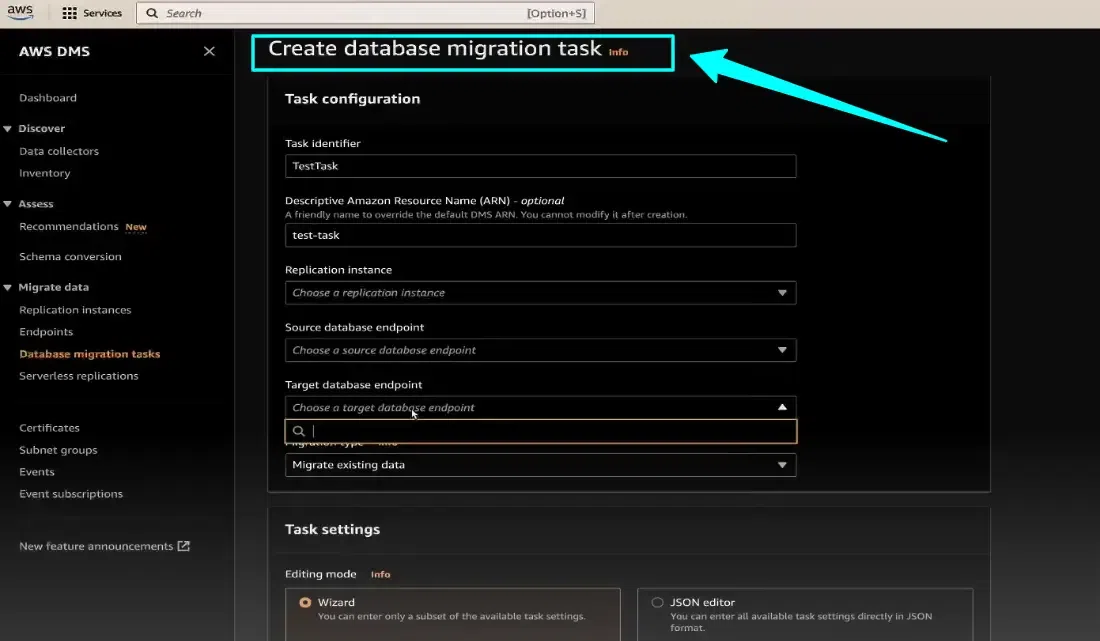Open New feature announcements link
Image resolution: width=1100 pixels, height=641 pixels.
click(96, 546)
